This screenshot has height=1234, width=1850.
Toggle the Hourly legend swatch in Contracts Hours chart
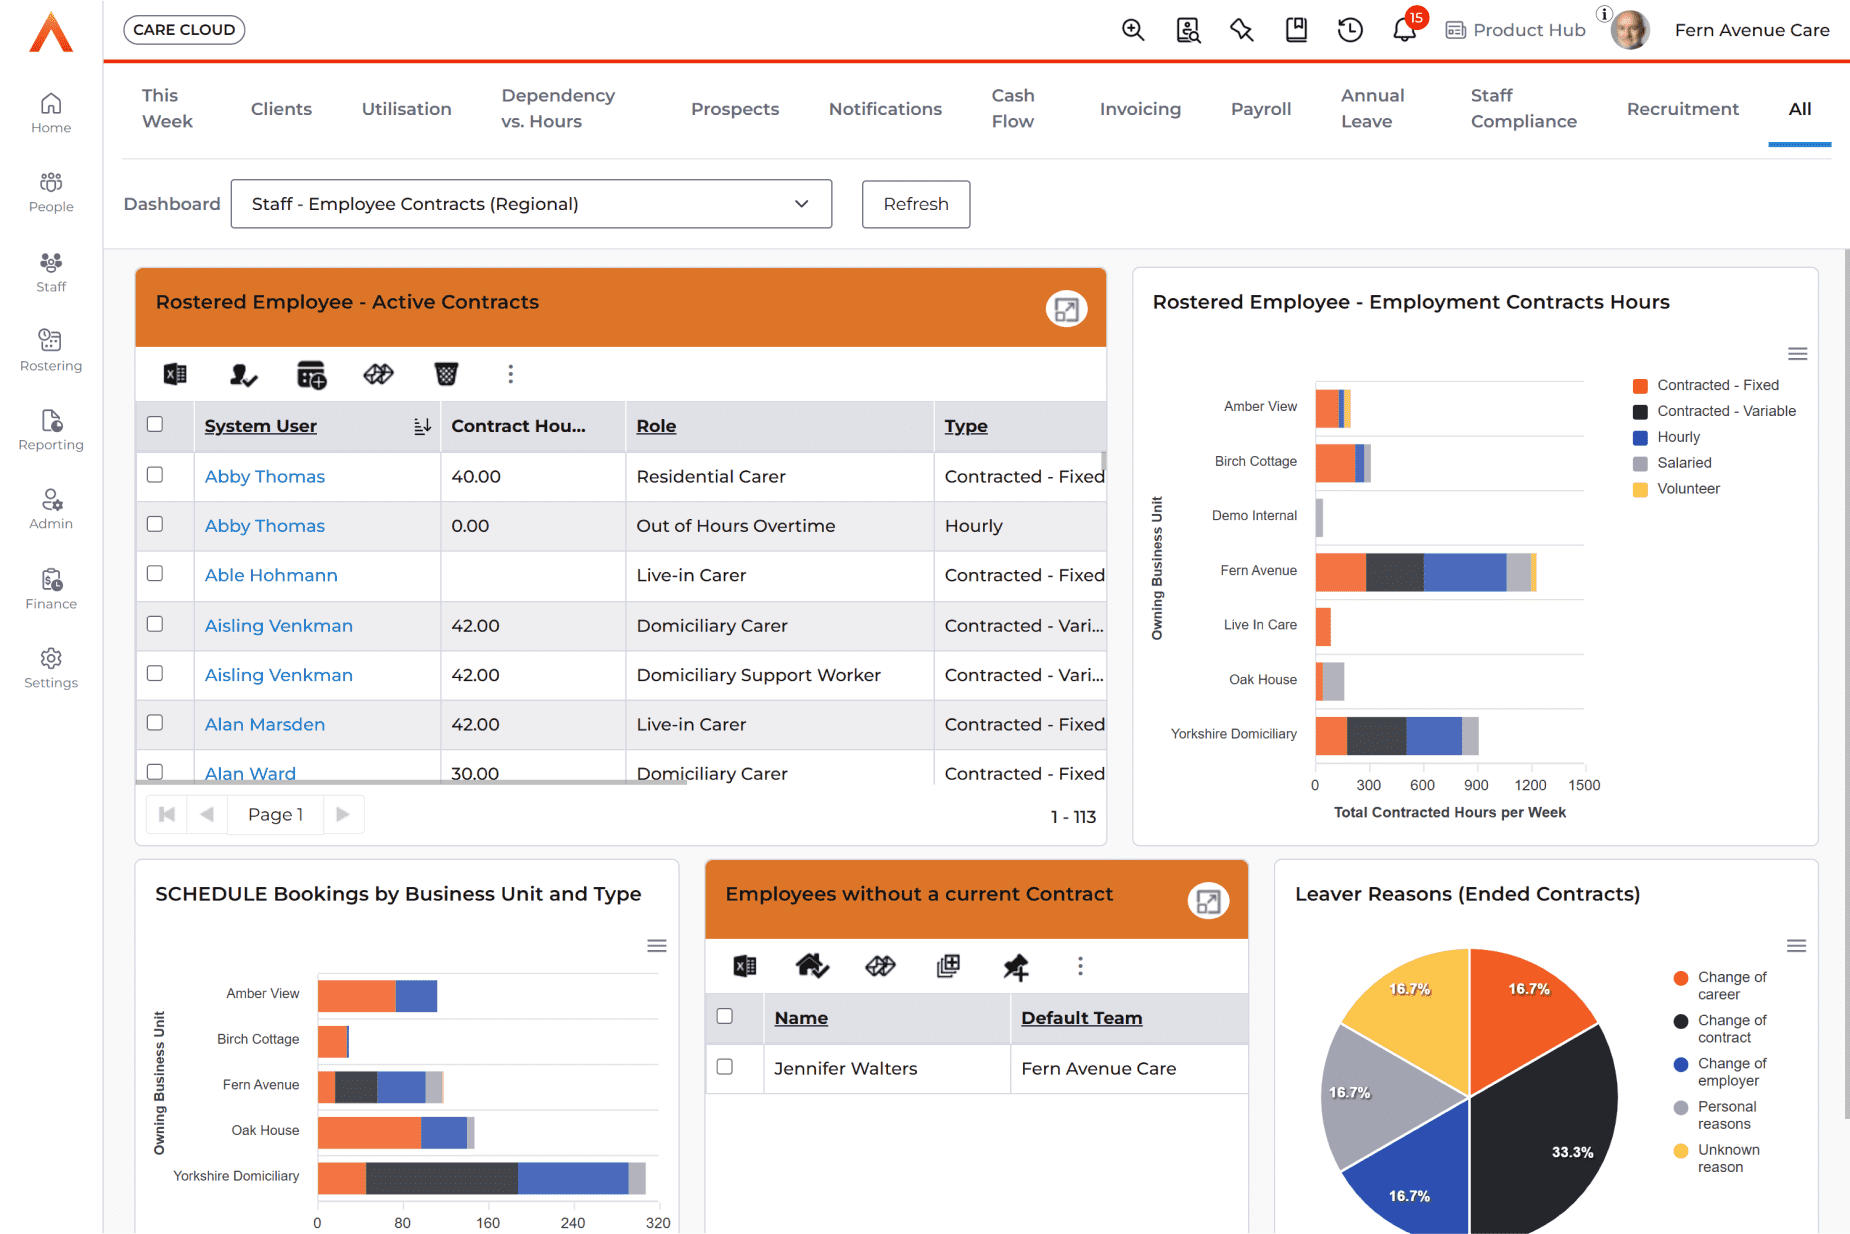(x=1640, y=437)
